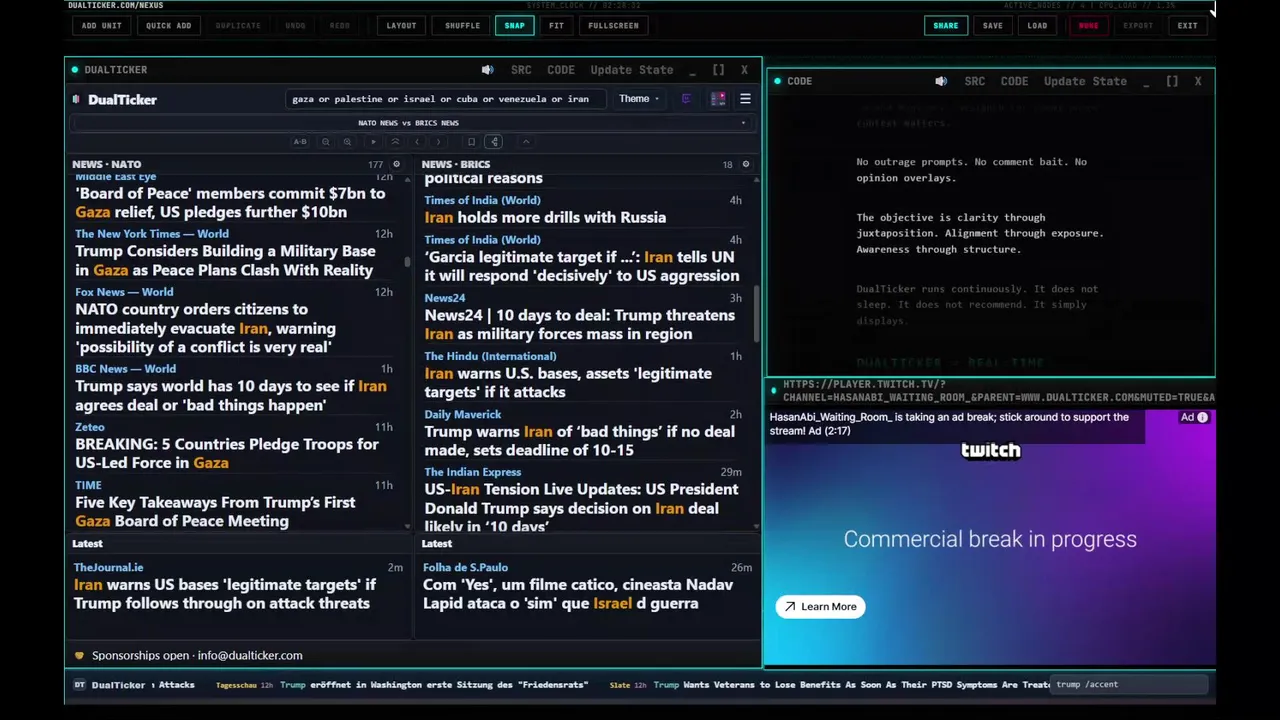
Task: Click the play icon in ticker toolbar
Action: [x=374, y=142]
